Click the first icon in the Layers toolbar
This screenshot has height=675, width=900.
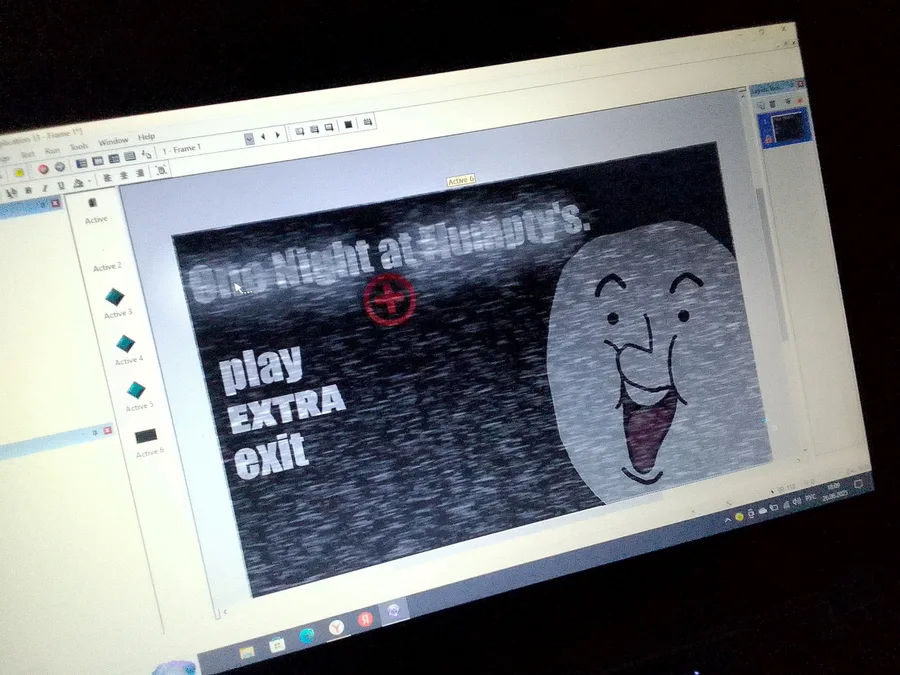761,104
